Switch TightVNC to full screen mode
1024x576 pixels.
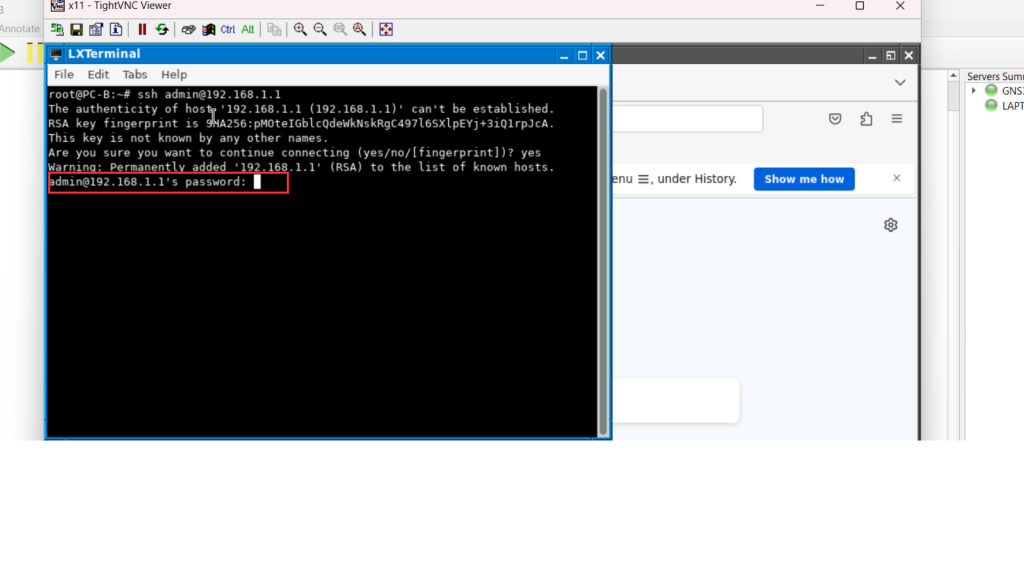point(386,30)
